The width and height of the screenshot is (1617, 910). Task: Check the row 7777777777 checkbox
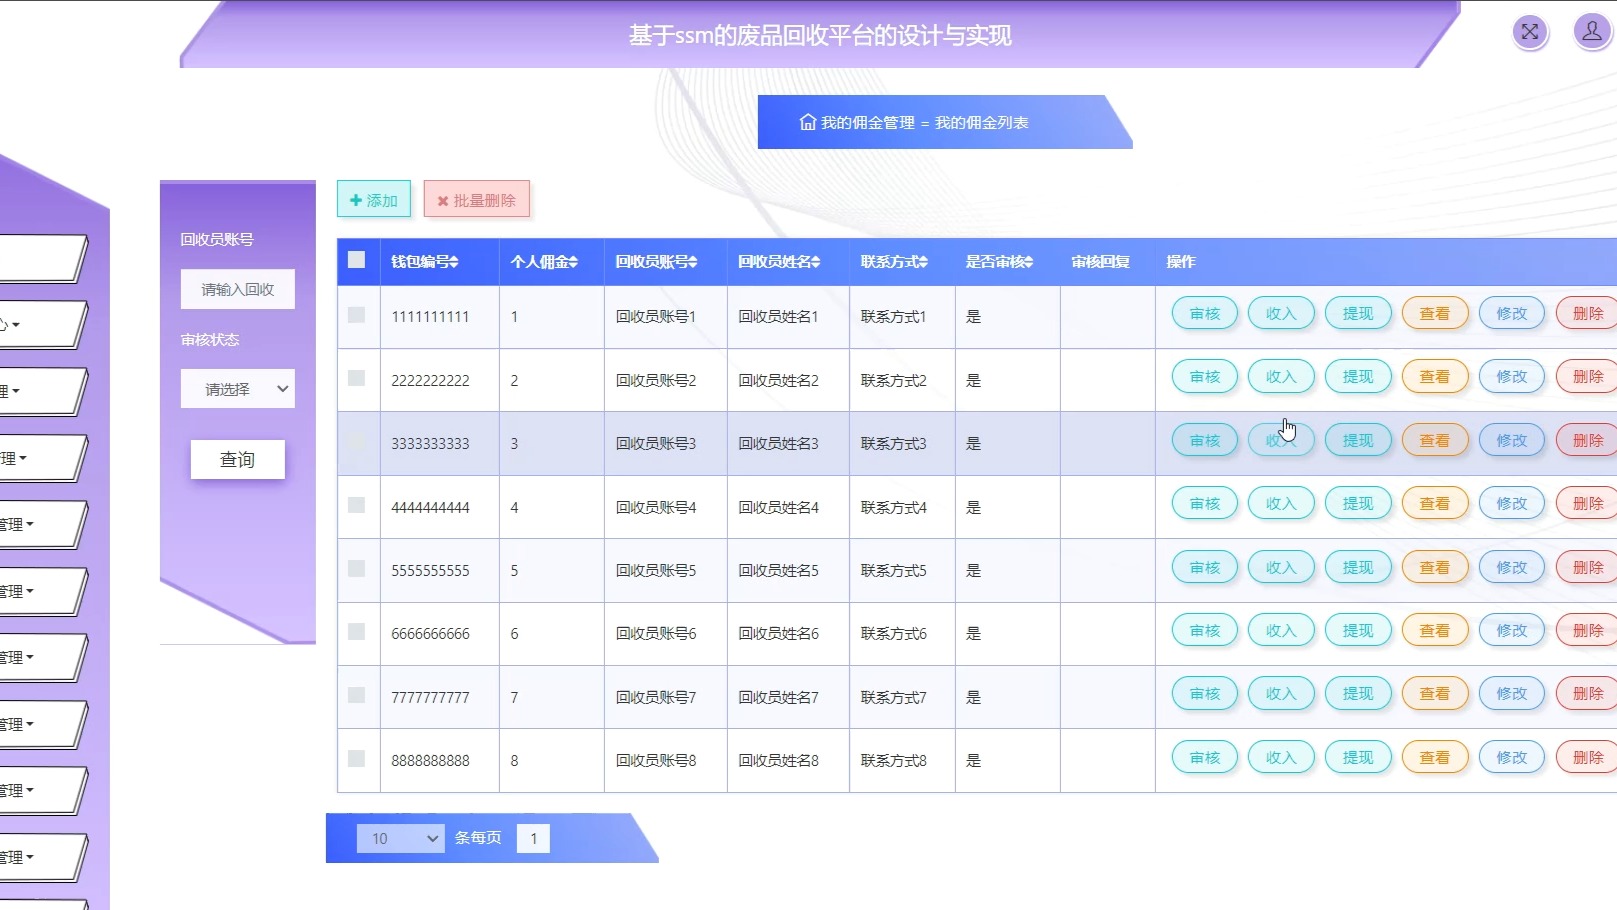point(356,695)
